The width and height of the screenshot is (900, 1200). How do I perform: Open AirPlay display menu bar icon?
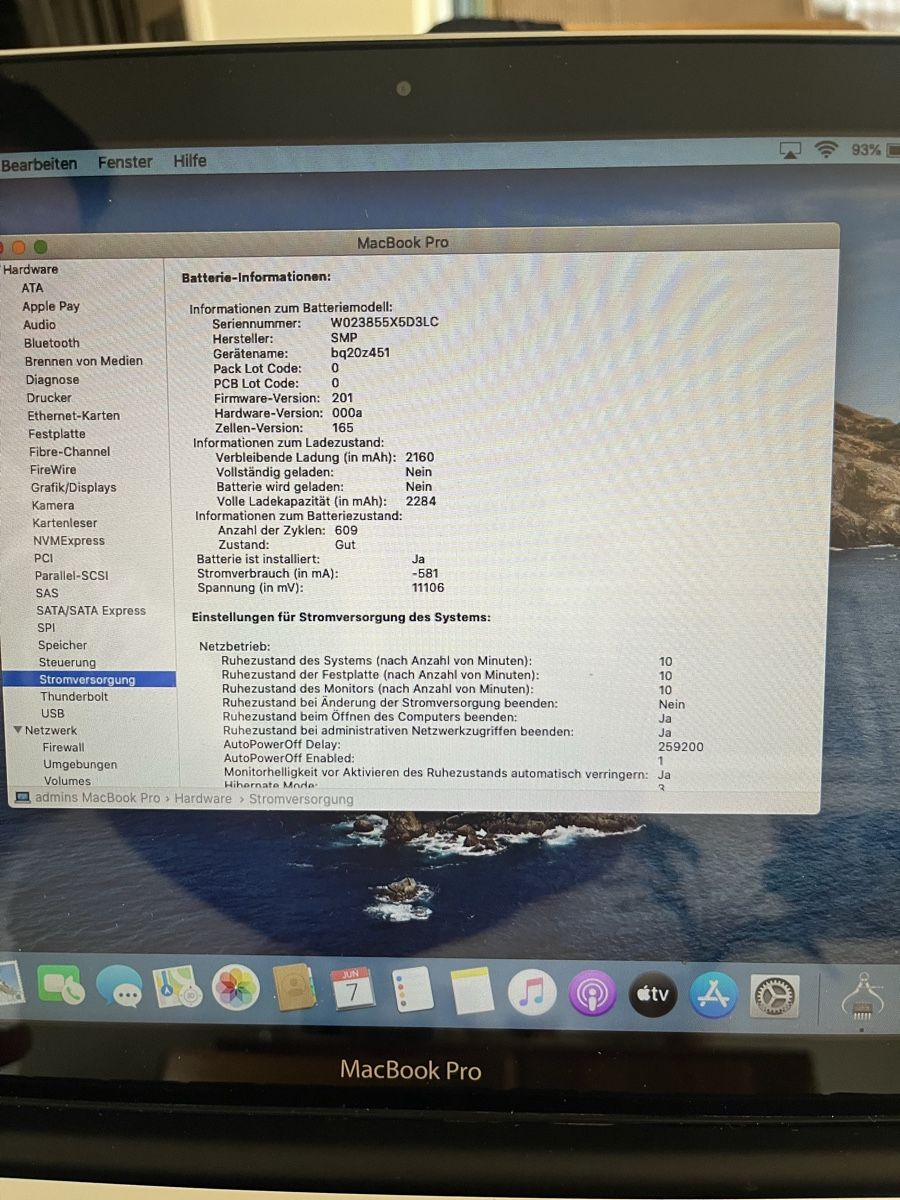(790, 150)
